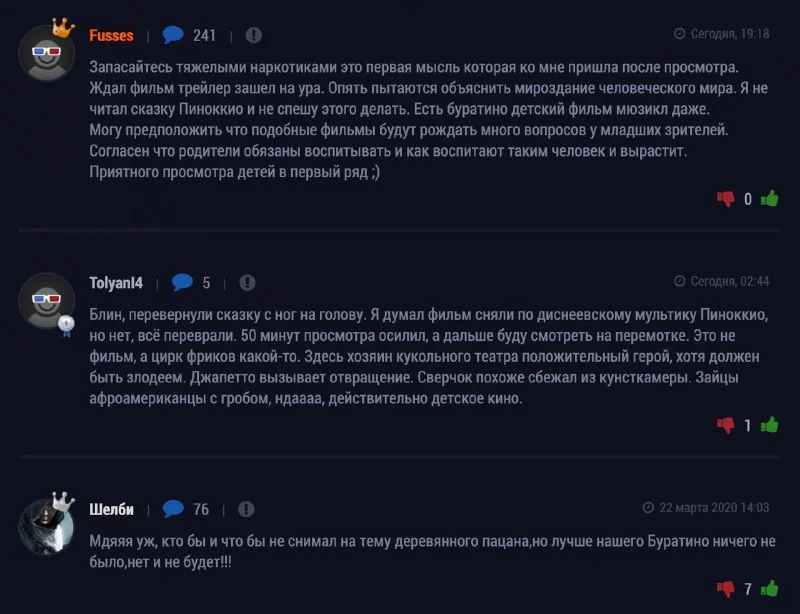Open Шелби's comment count bubble
Viewport: 800px width, 614px height.
(174, 509)
